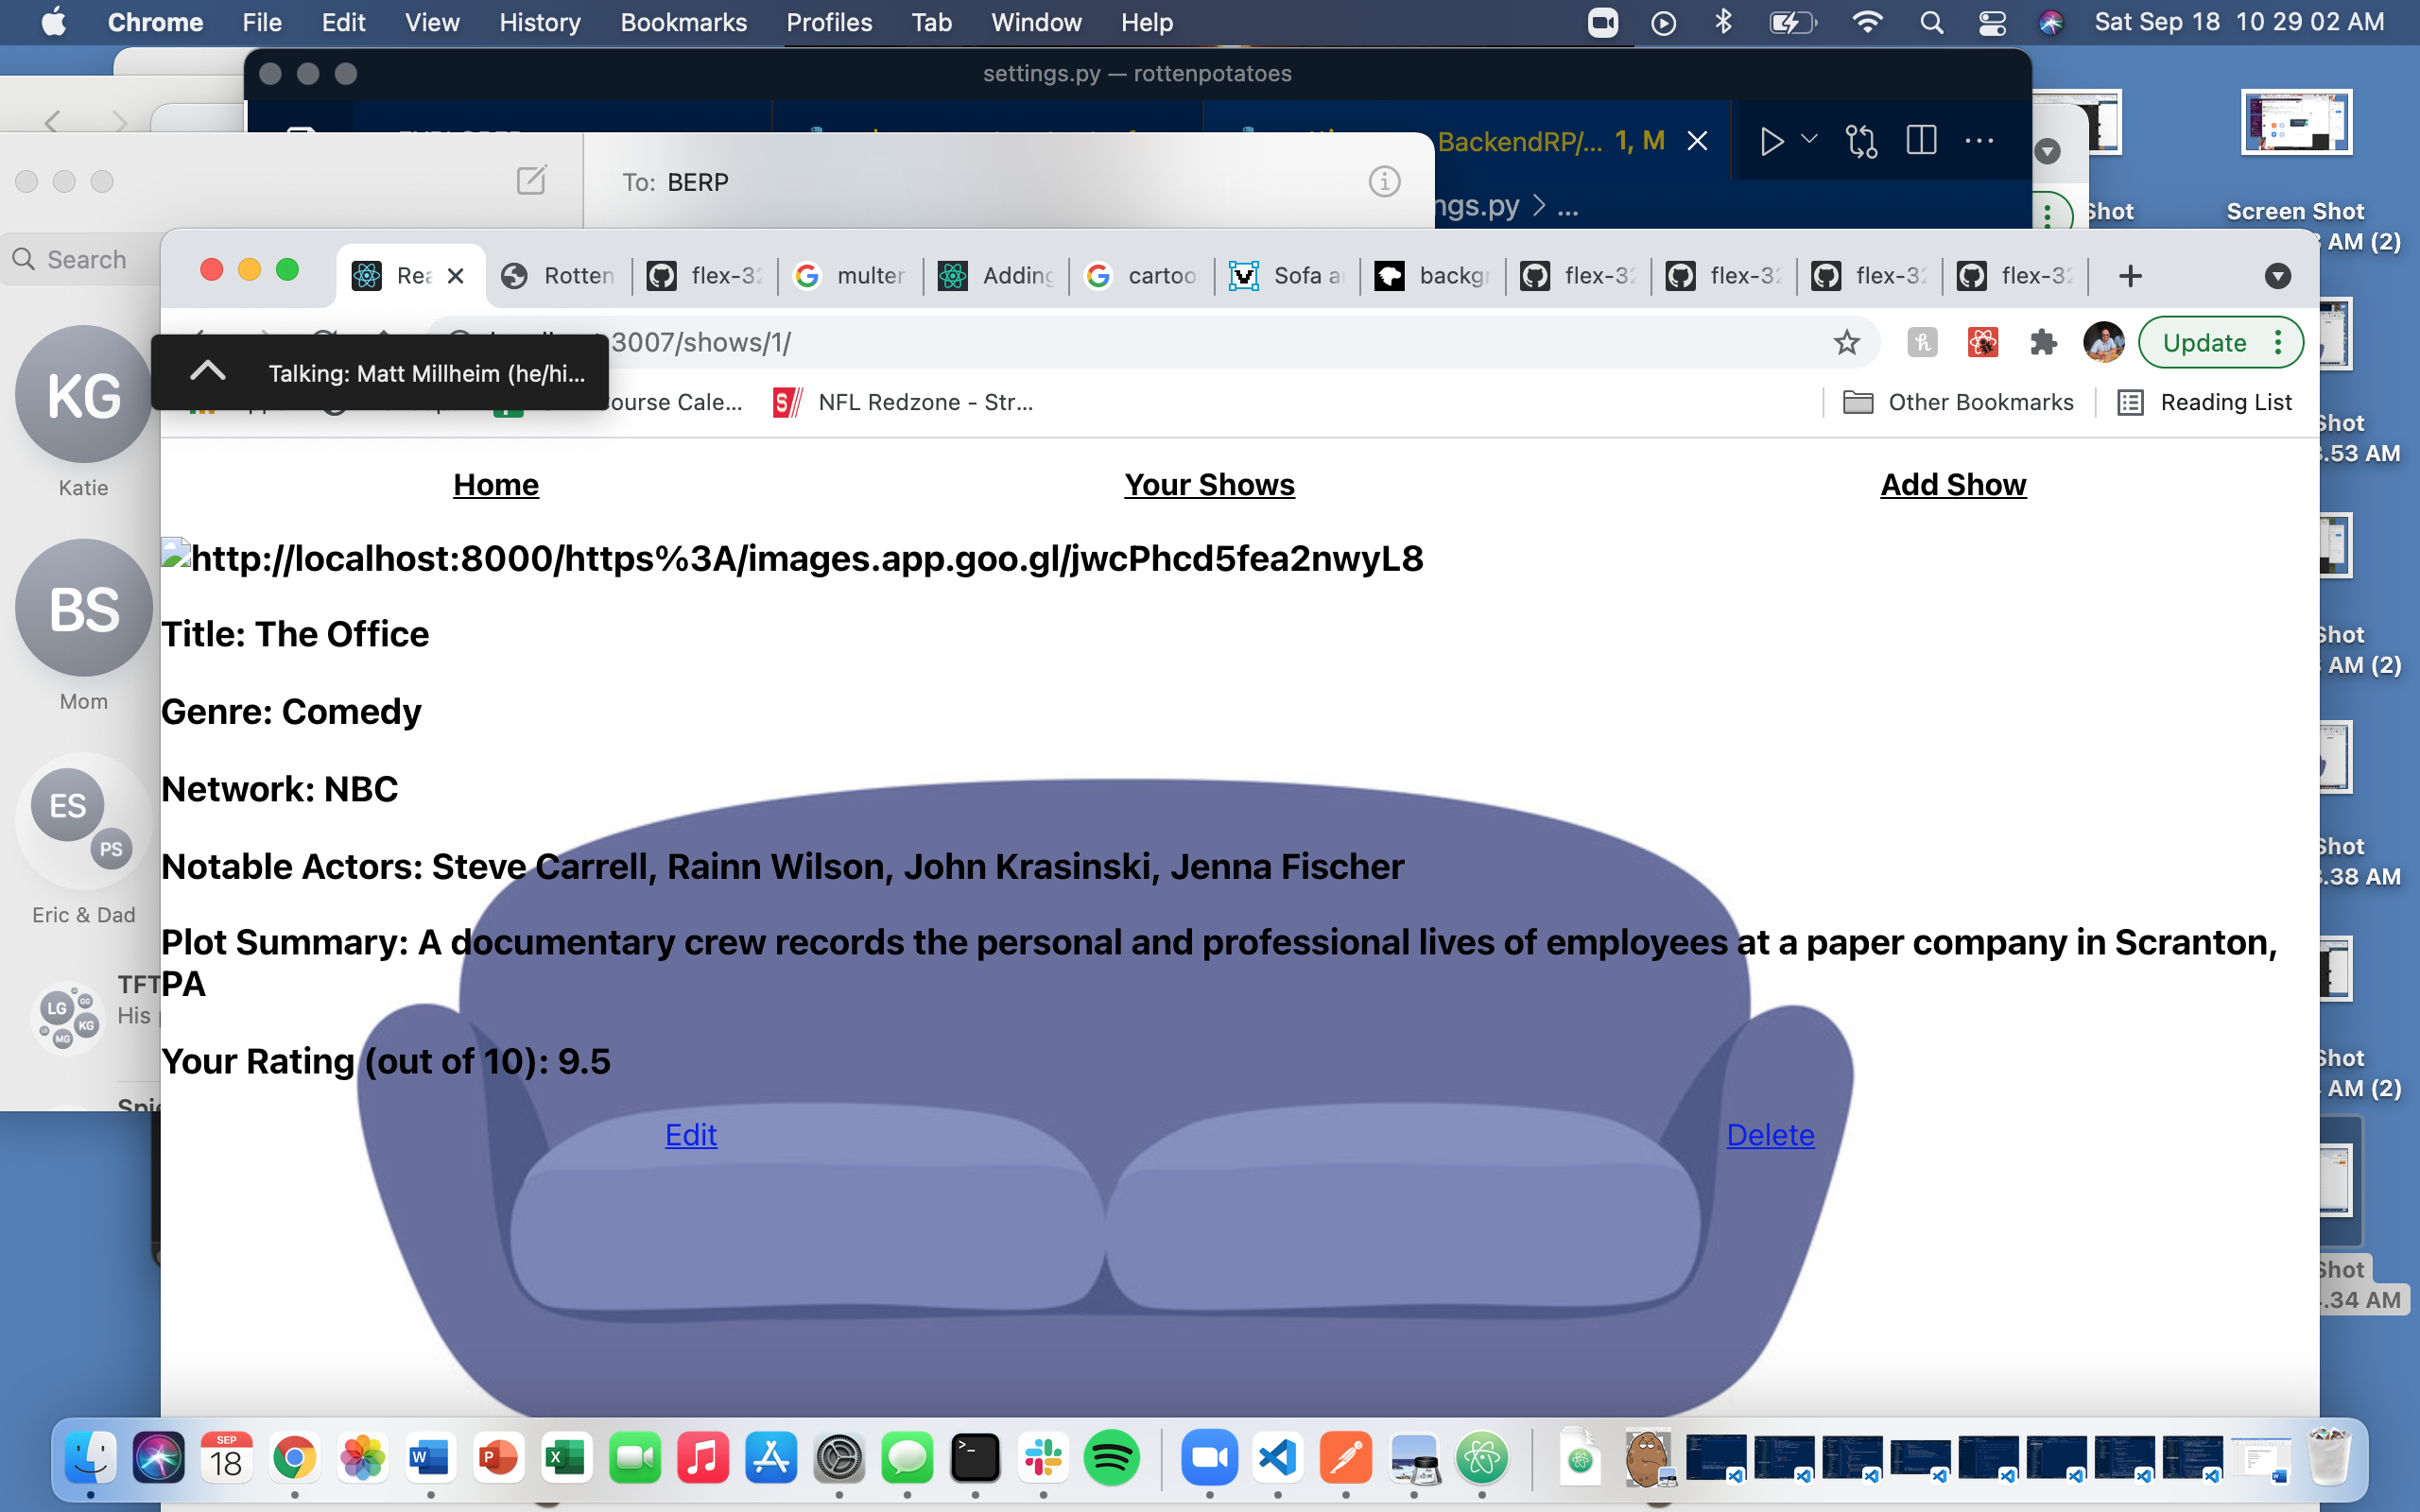
Task: Click the Open Changes icon in VS Code
Action: 1861,141
